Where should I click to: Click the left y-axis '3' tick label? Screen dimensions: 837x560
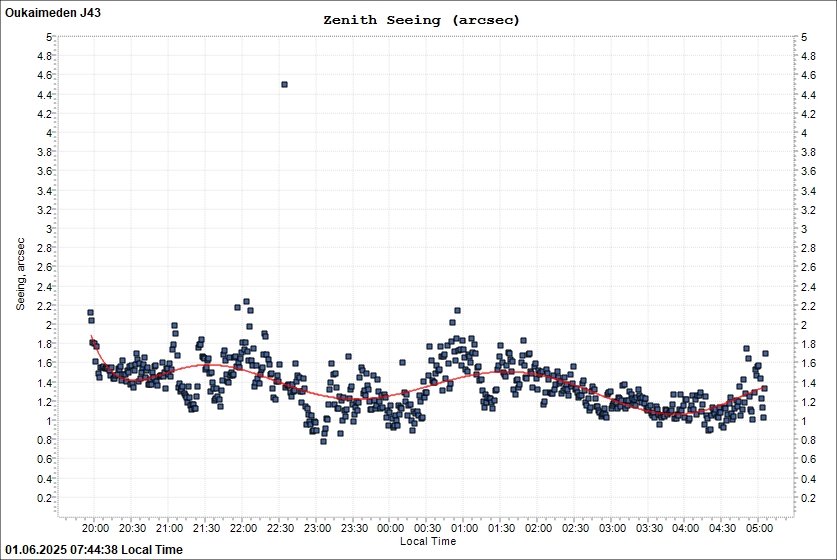click(49, 229)
